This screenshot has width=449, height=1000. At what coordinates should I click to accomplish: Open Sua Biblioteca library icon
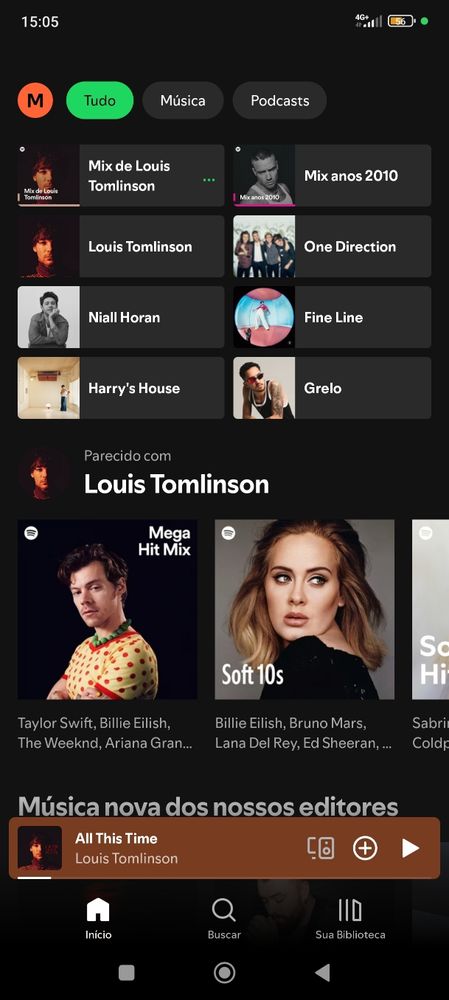(x=350, y=911)
